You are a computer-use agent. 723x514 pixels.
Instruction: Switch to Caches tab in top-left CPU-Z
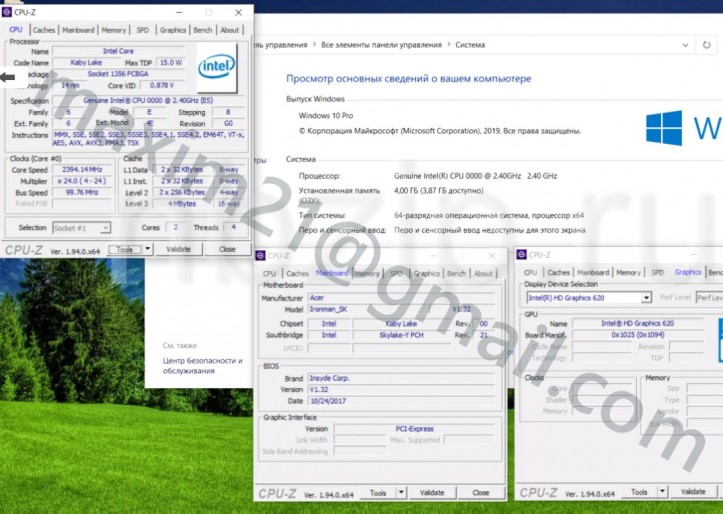pos(44,30)
